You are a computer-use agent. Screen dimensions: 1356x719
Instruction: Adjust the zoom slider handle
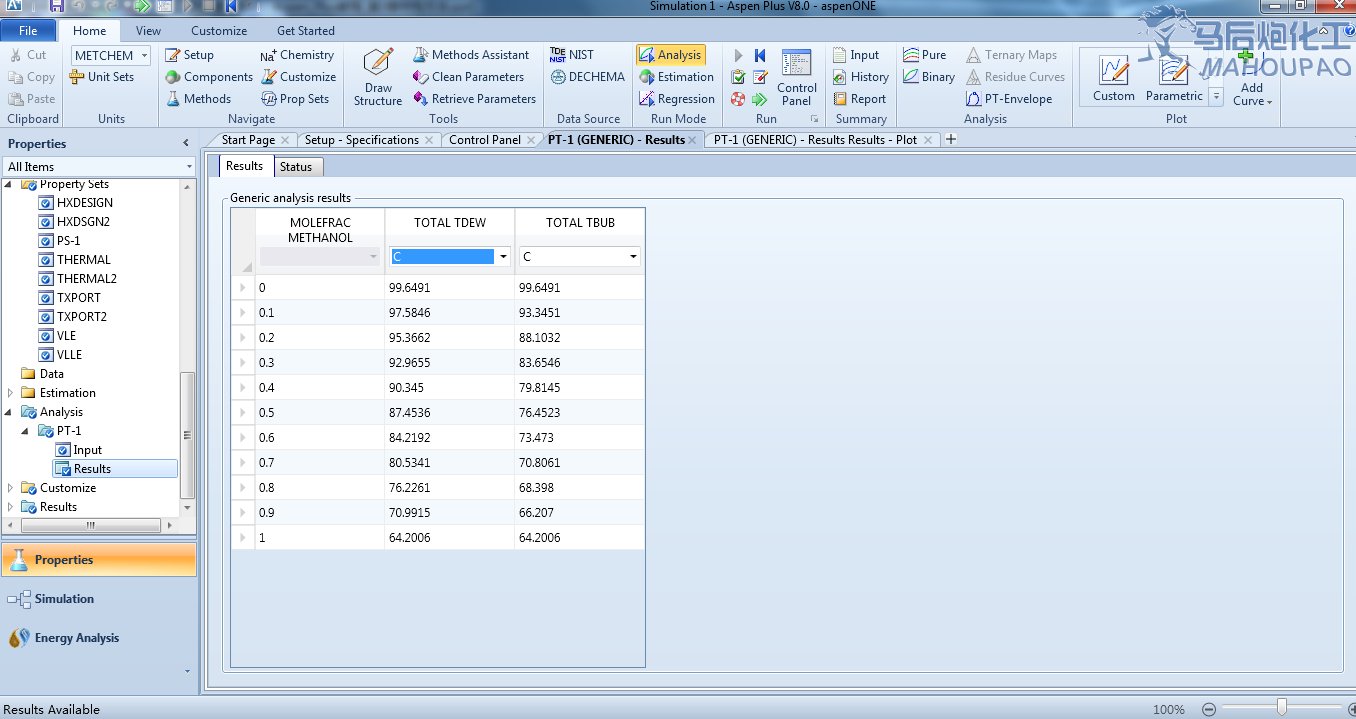point(1281,708)
